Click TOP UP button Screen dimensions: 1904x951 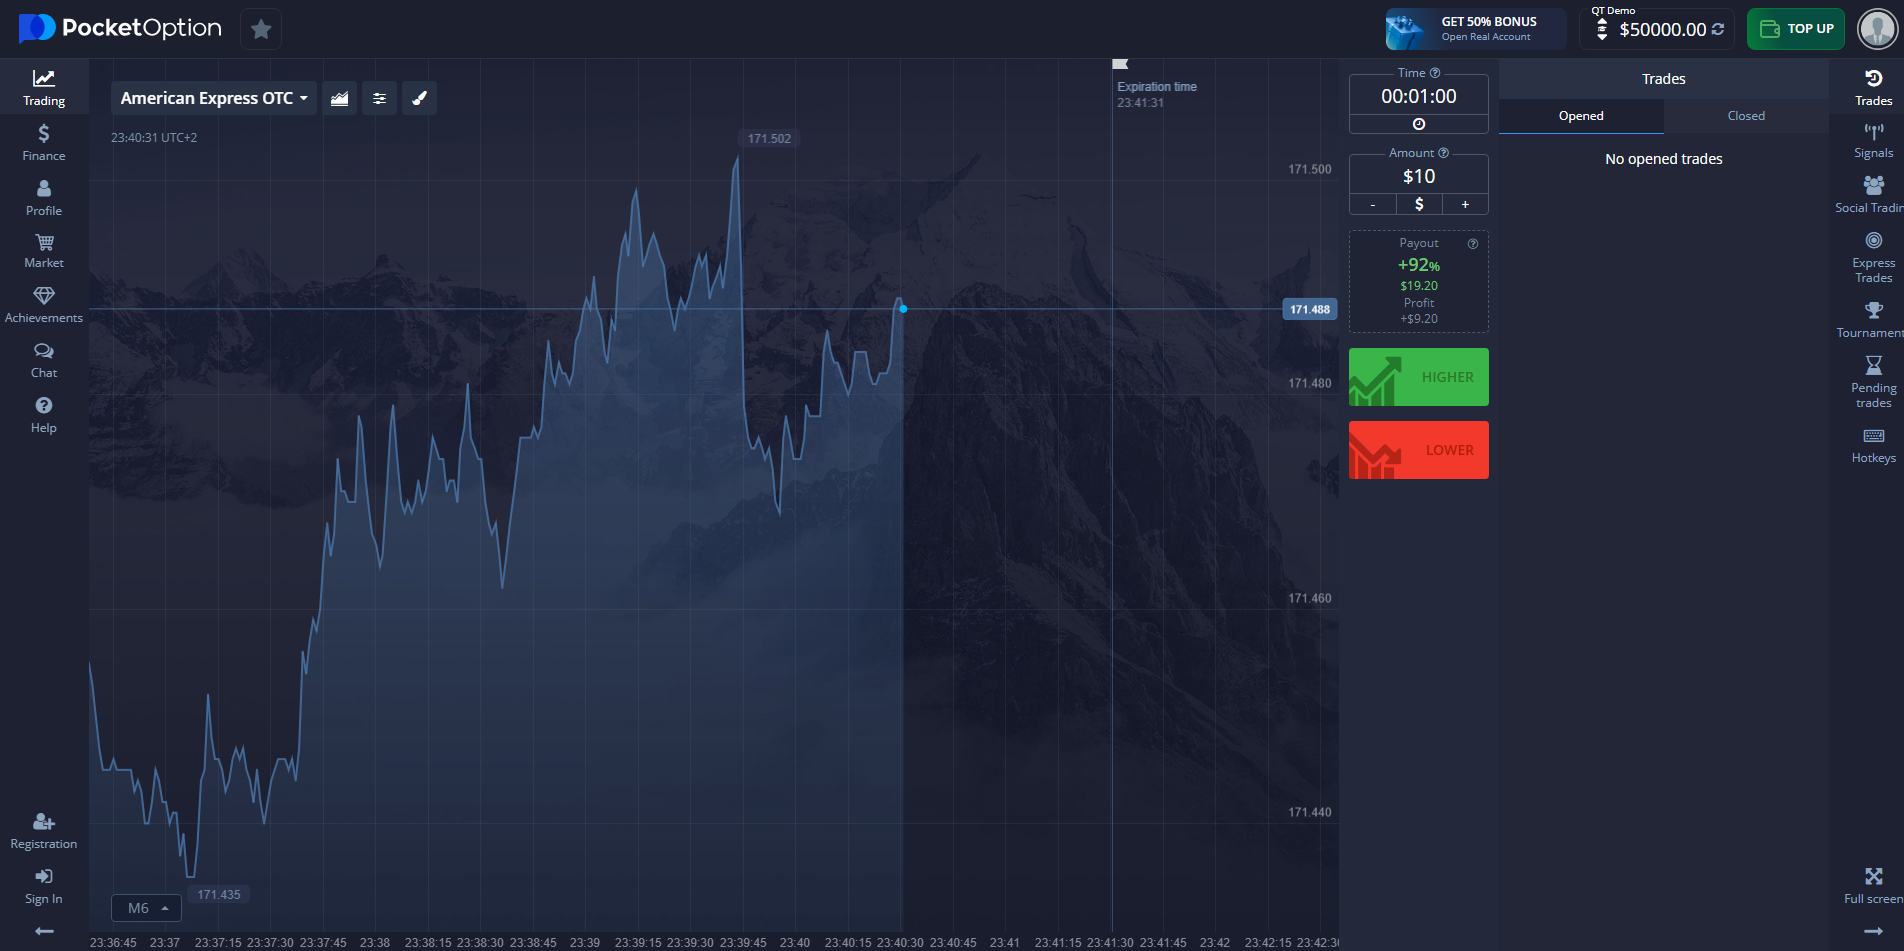pos(1796,29)
